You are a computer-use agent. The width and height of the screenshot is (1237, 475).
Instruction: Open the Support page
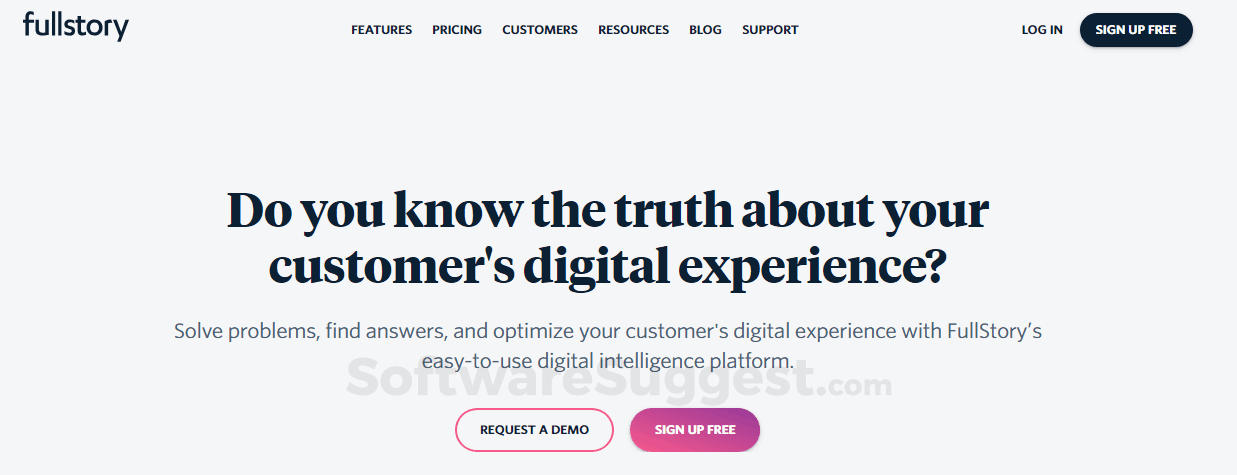tap(770, 30)
